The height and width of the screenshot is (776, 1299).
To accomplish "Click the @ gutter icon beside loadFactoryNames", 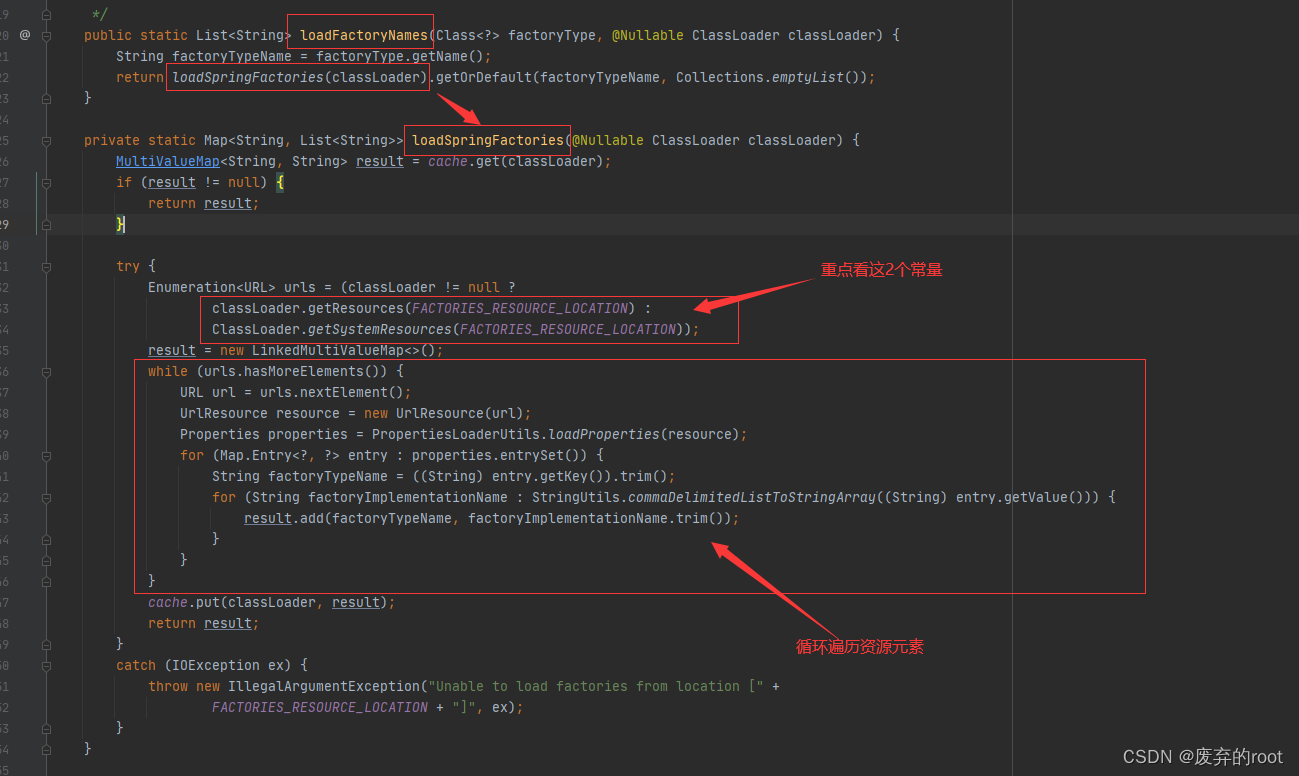I will (25, 35).
